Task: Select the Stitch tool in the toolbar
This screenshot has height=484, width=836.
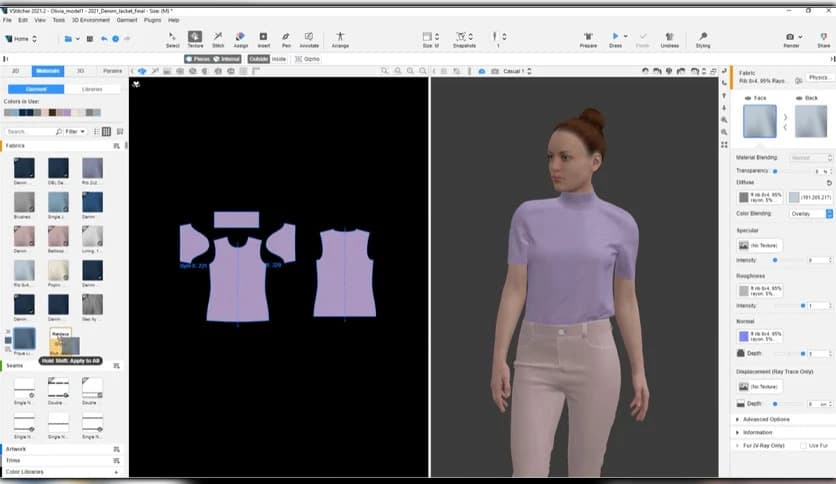Action: [x=217, y=38]
